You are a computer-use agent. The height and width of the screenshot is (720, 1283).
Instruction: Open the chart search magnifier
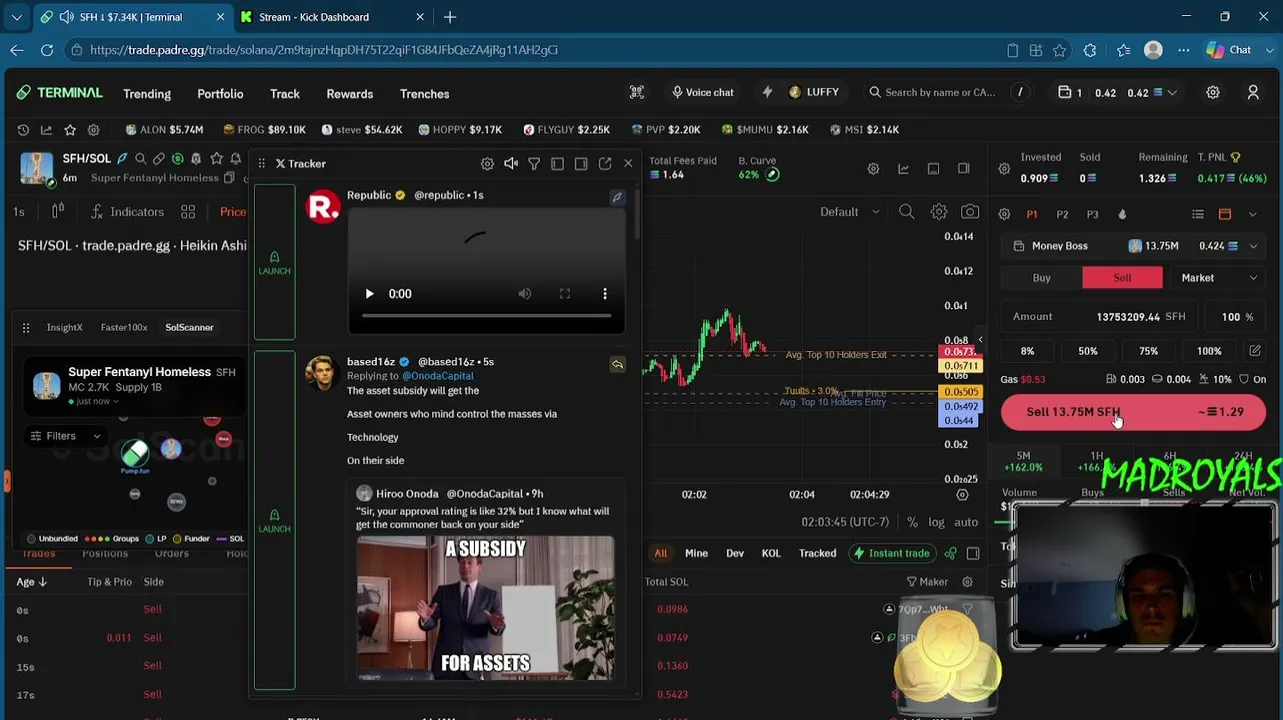907,212
